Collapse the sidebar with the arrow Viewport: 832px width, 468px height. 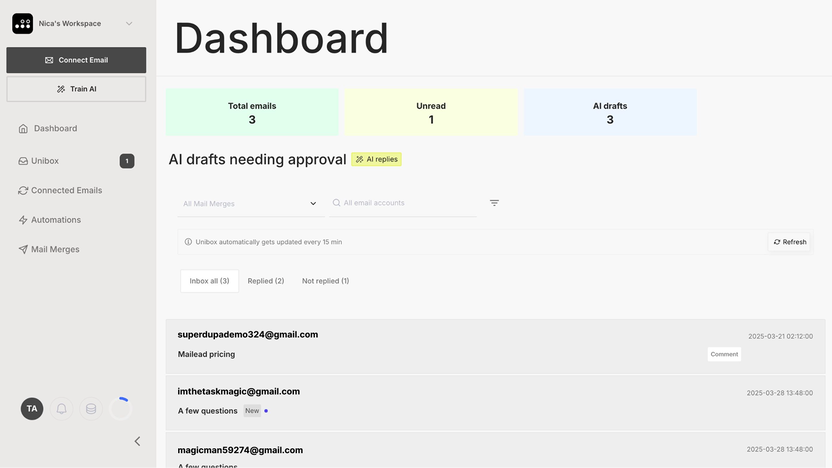click(x=137, y=441)
